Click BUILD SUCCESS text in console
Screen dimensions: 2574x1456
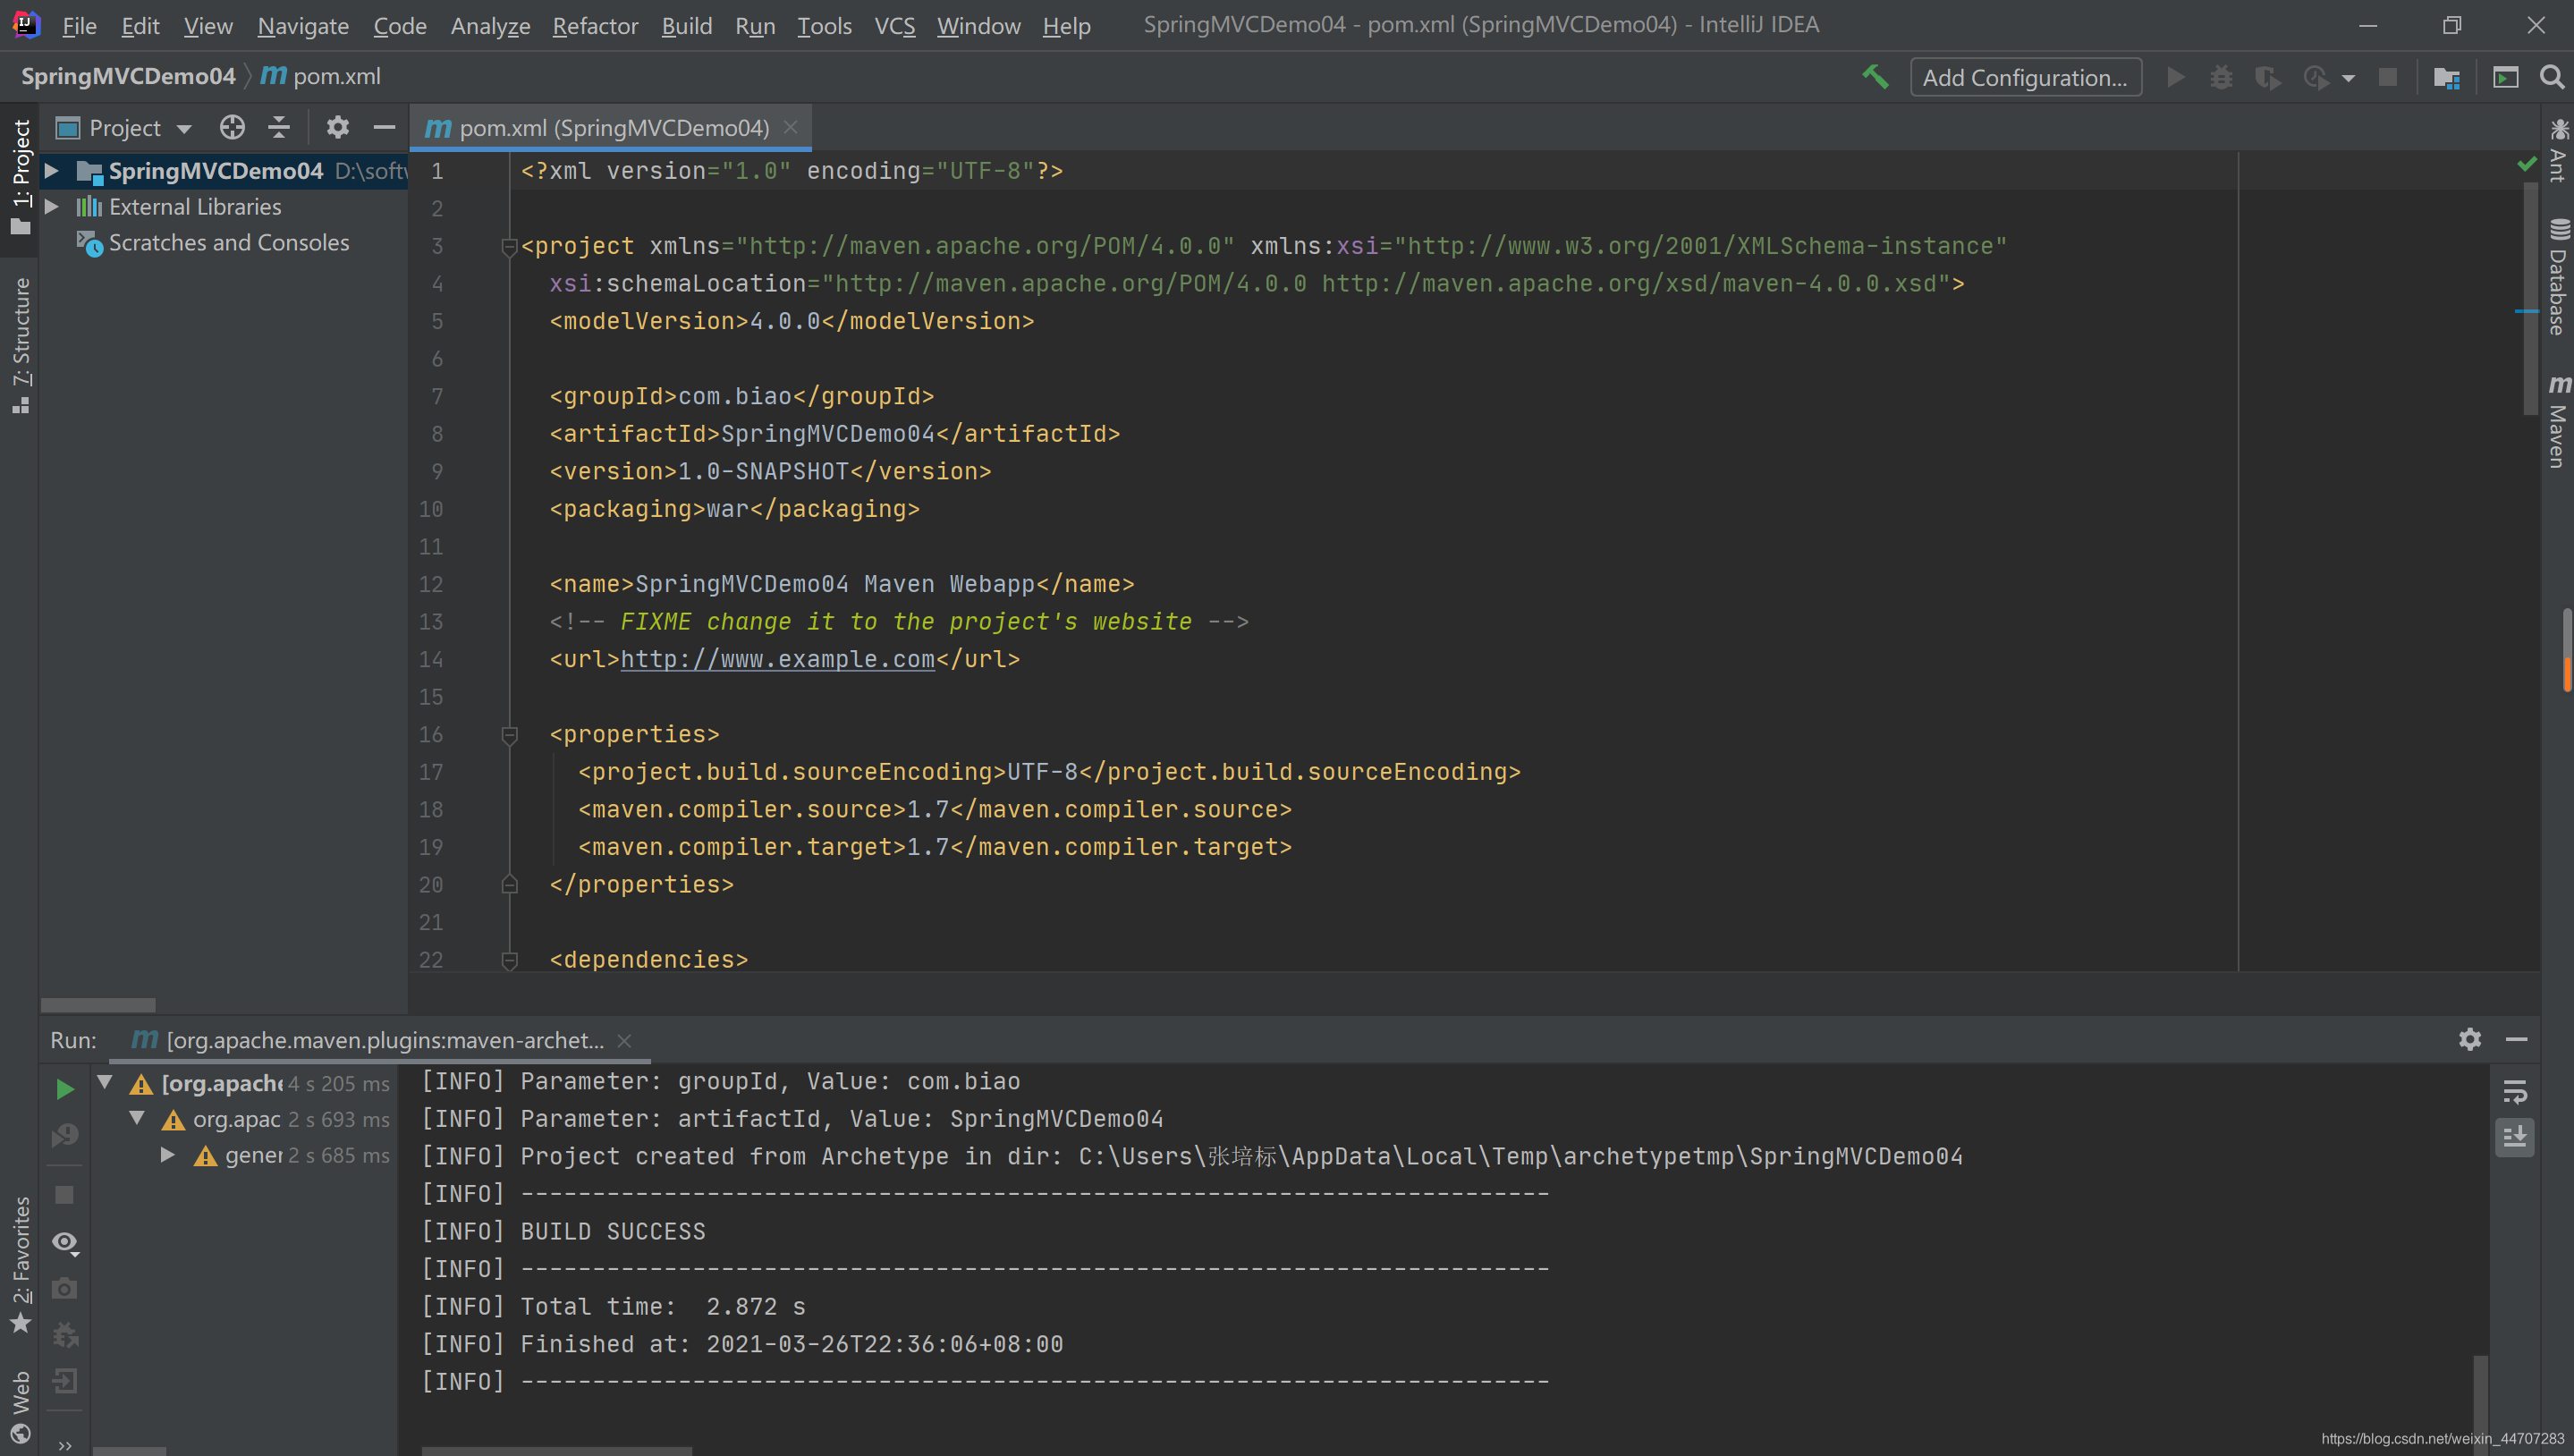pos(613,1231)
